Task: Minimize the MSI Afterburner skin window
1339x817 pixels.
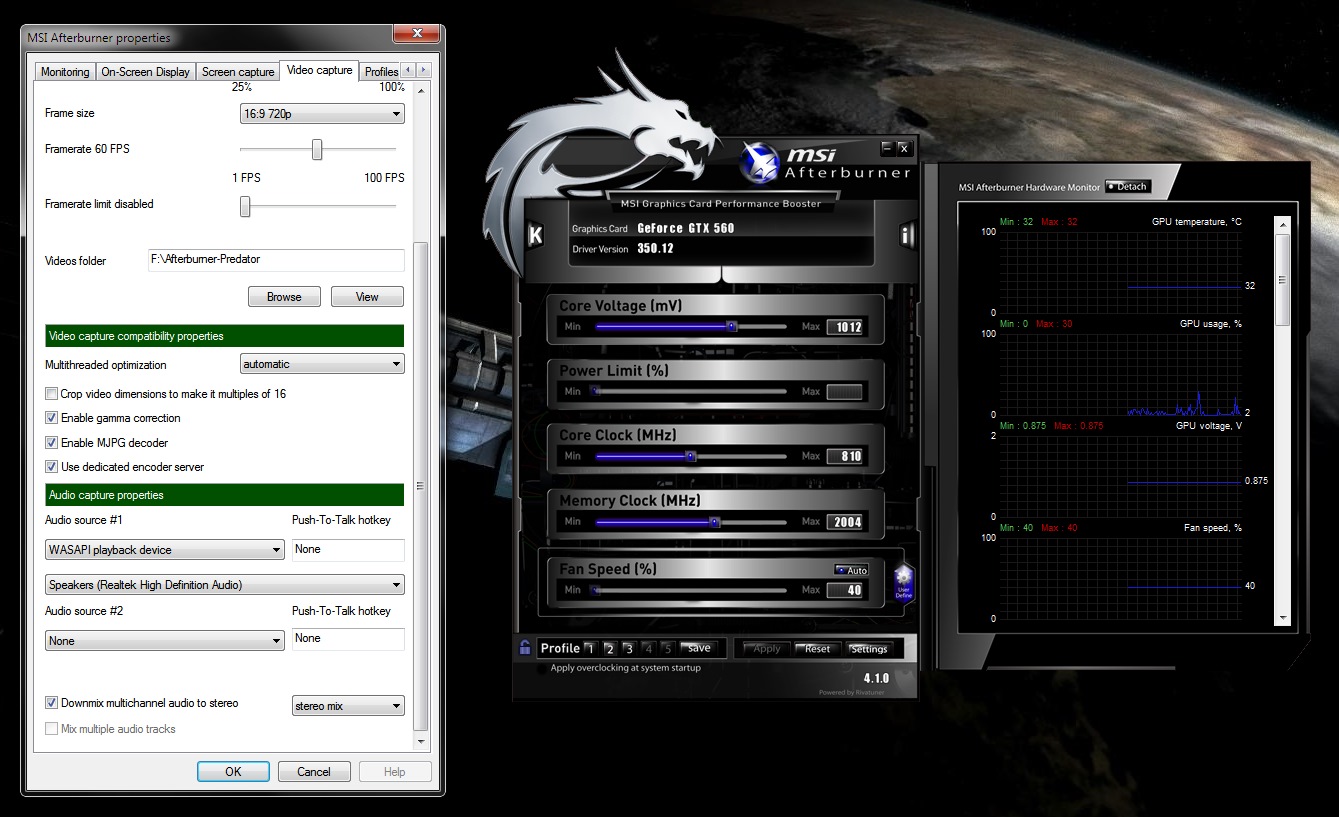Action: pyautogui.click(x=887, y=148)
